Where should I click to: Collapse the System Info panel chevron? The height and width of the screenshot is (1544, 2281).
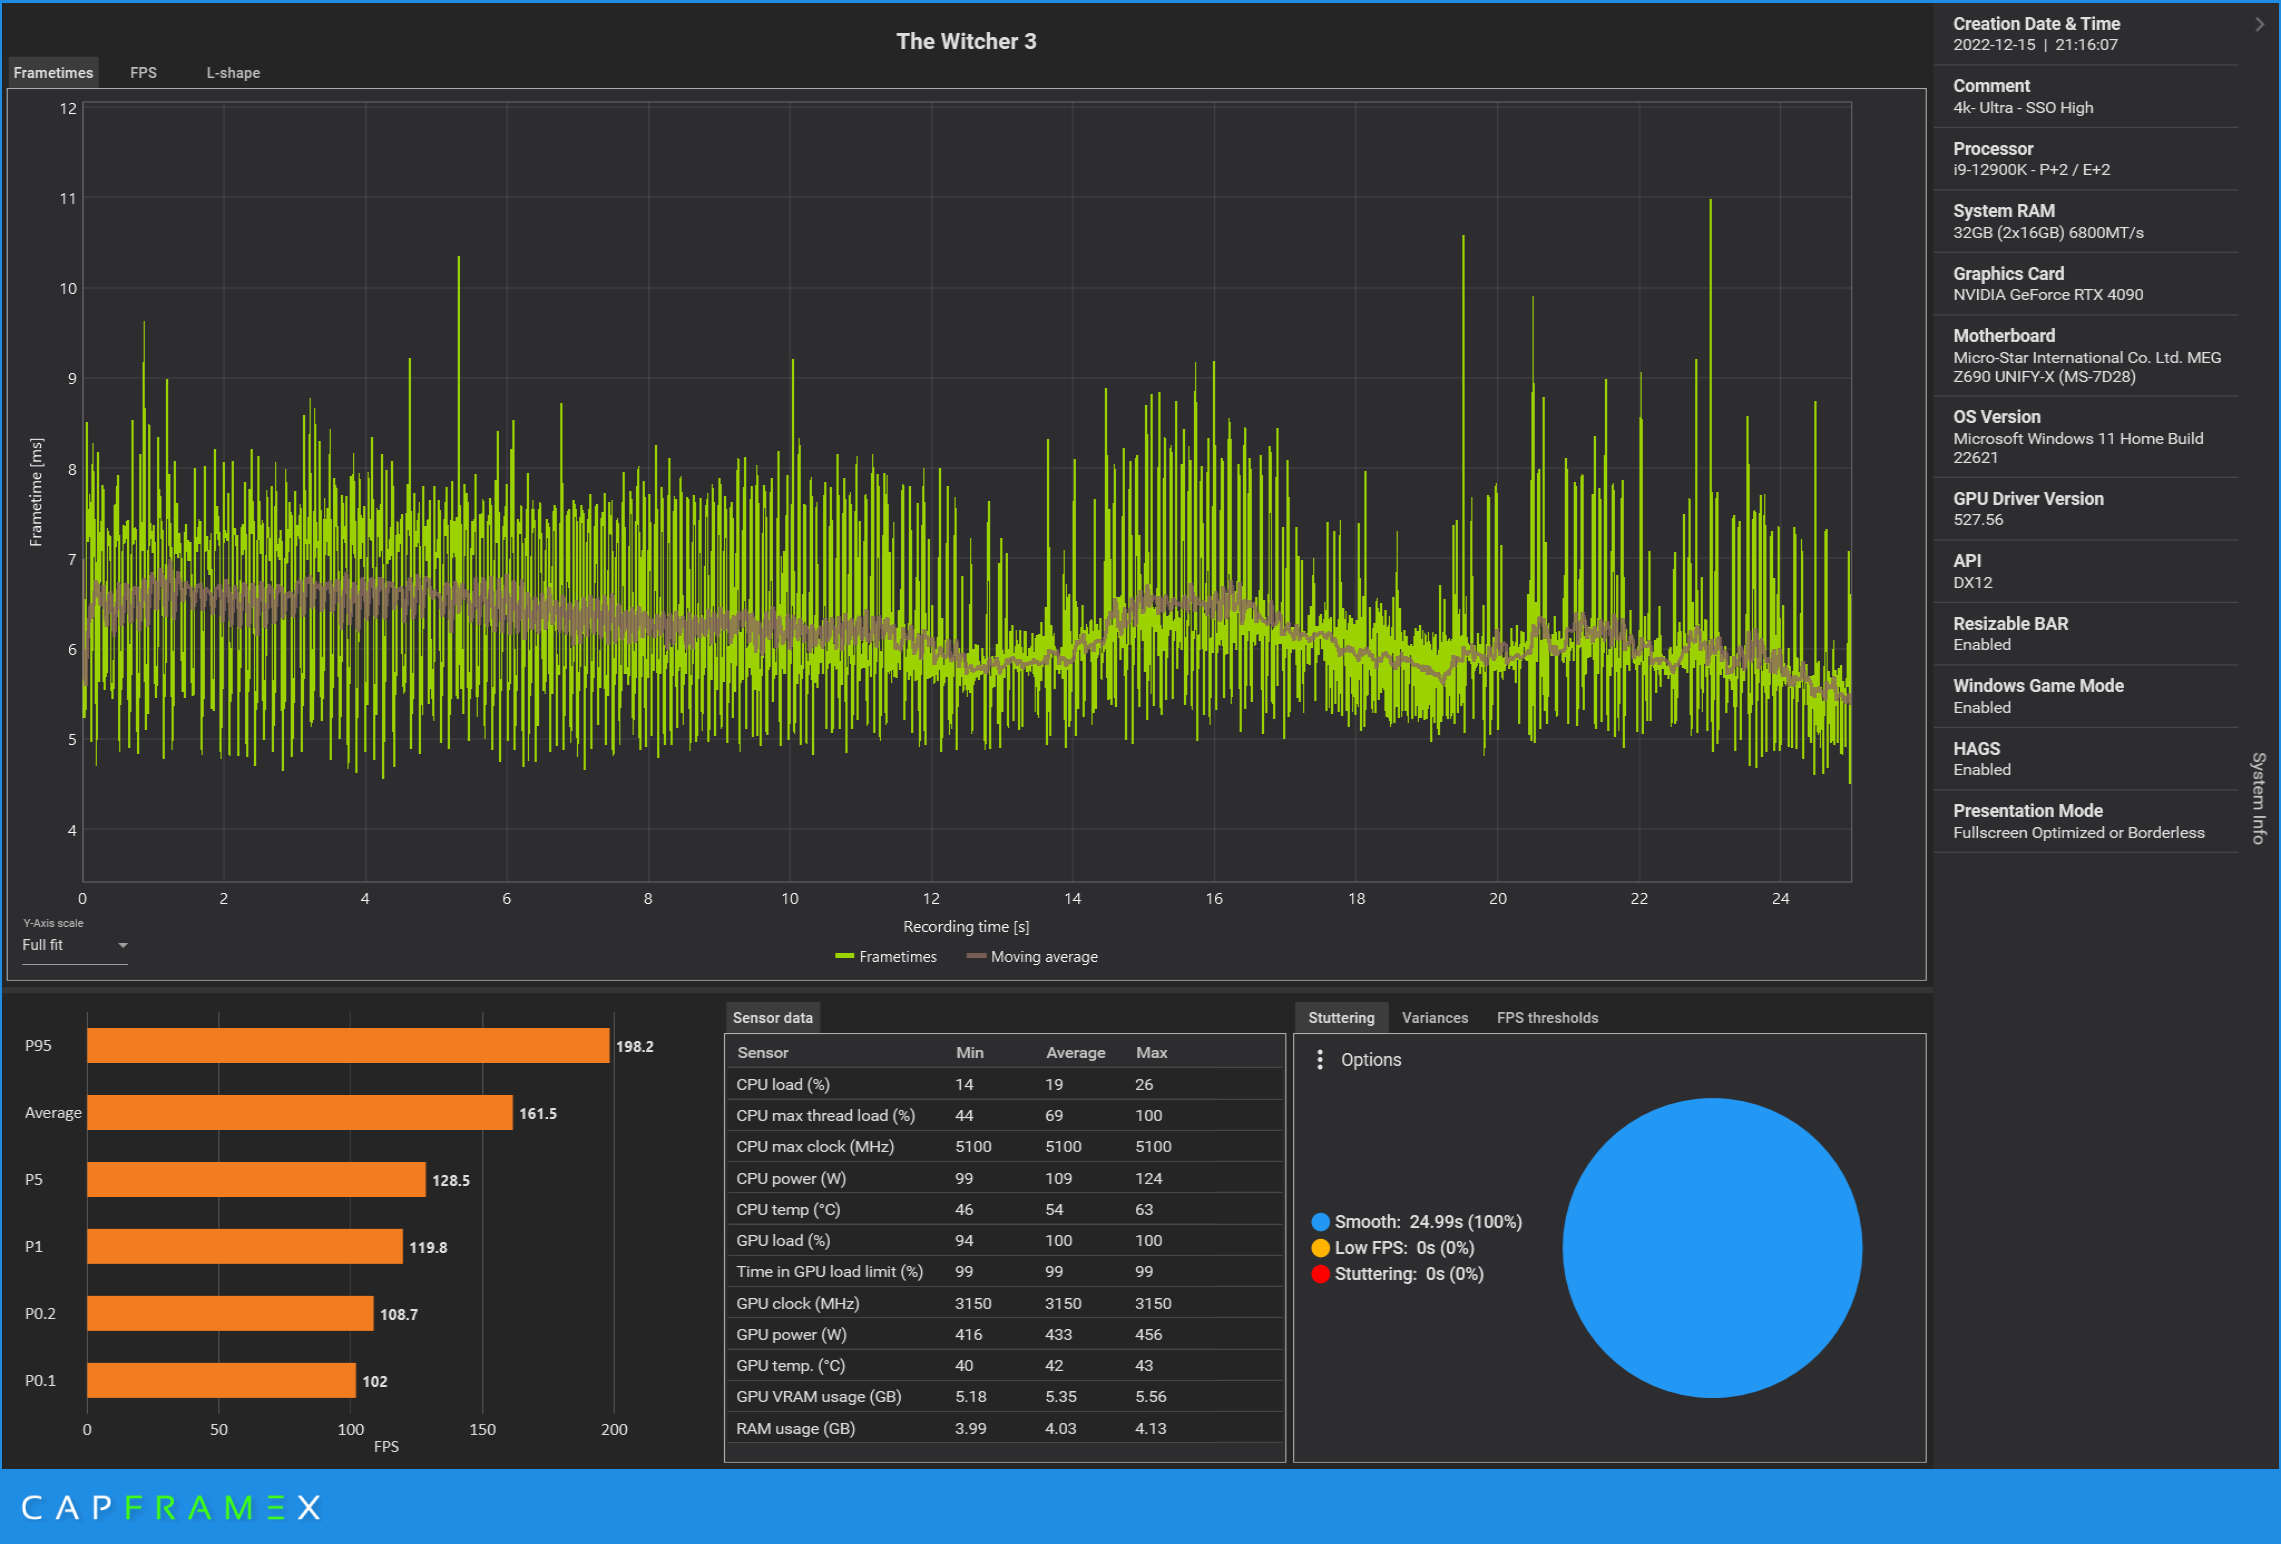pyautogui.click(x=2259, y=25)
